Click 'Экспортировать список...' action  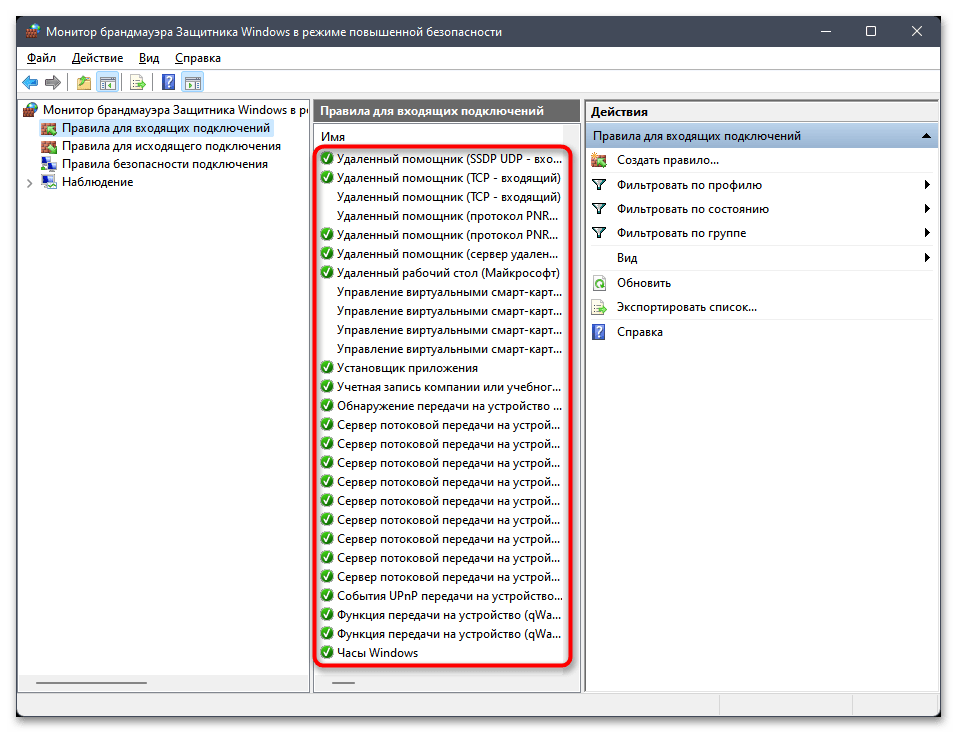[686, 307]
